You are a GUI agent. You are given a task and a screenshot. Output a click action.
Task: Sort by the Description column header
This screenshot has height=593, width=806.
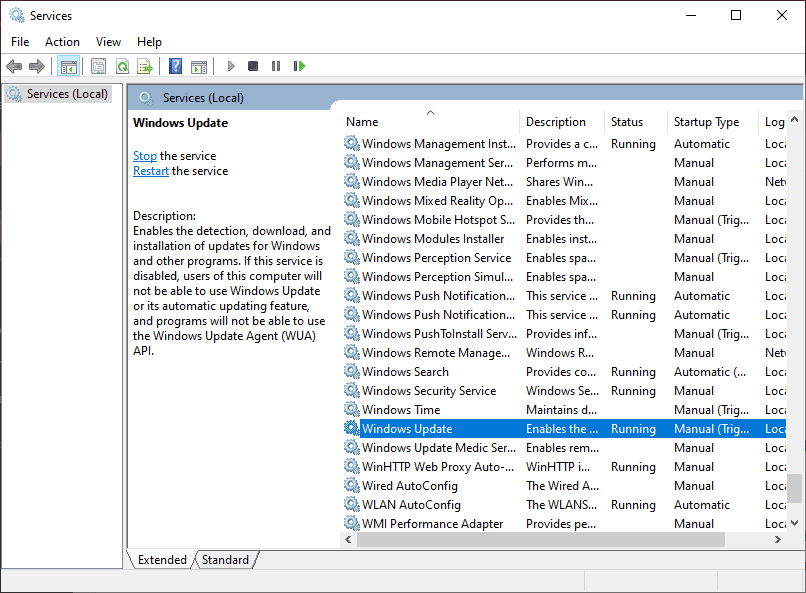pyautogui.click(x=562, y=122)
